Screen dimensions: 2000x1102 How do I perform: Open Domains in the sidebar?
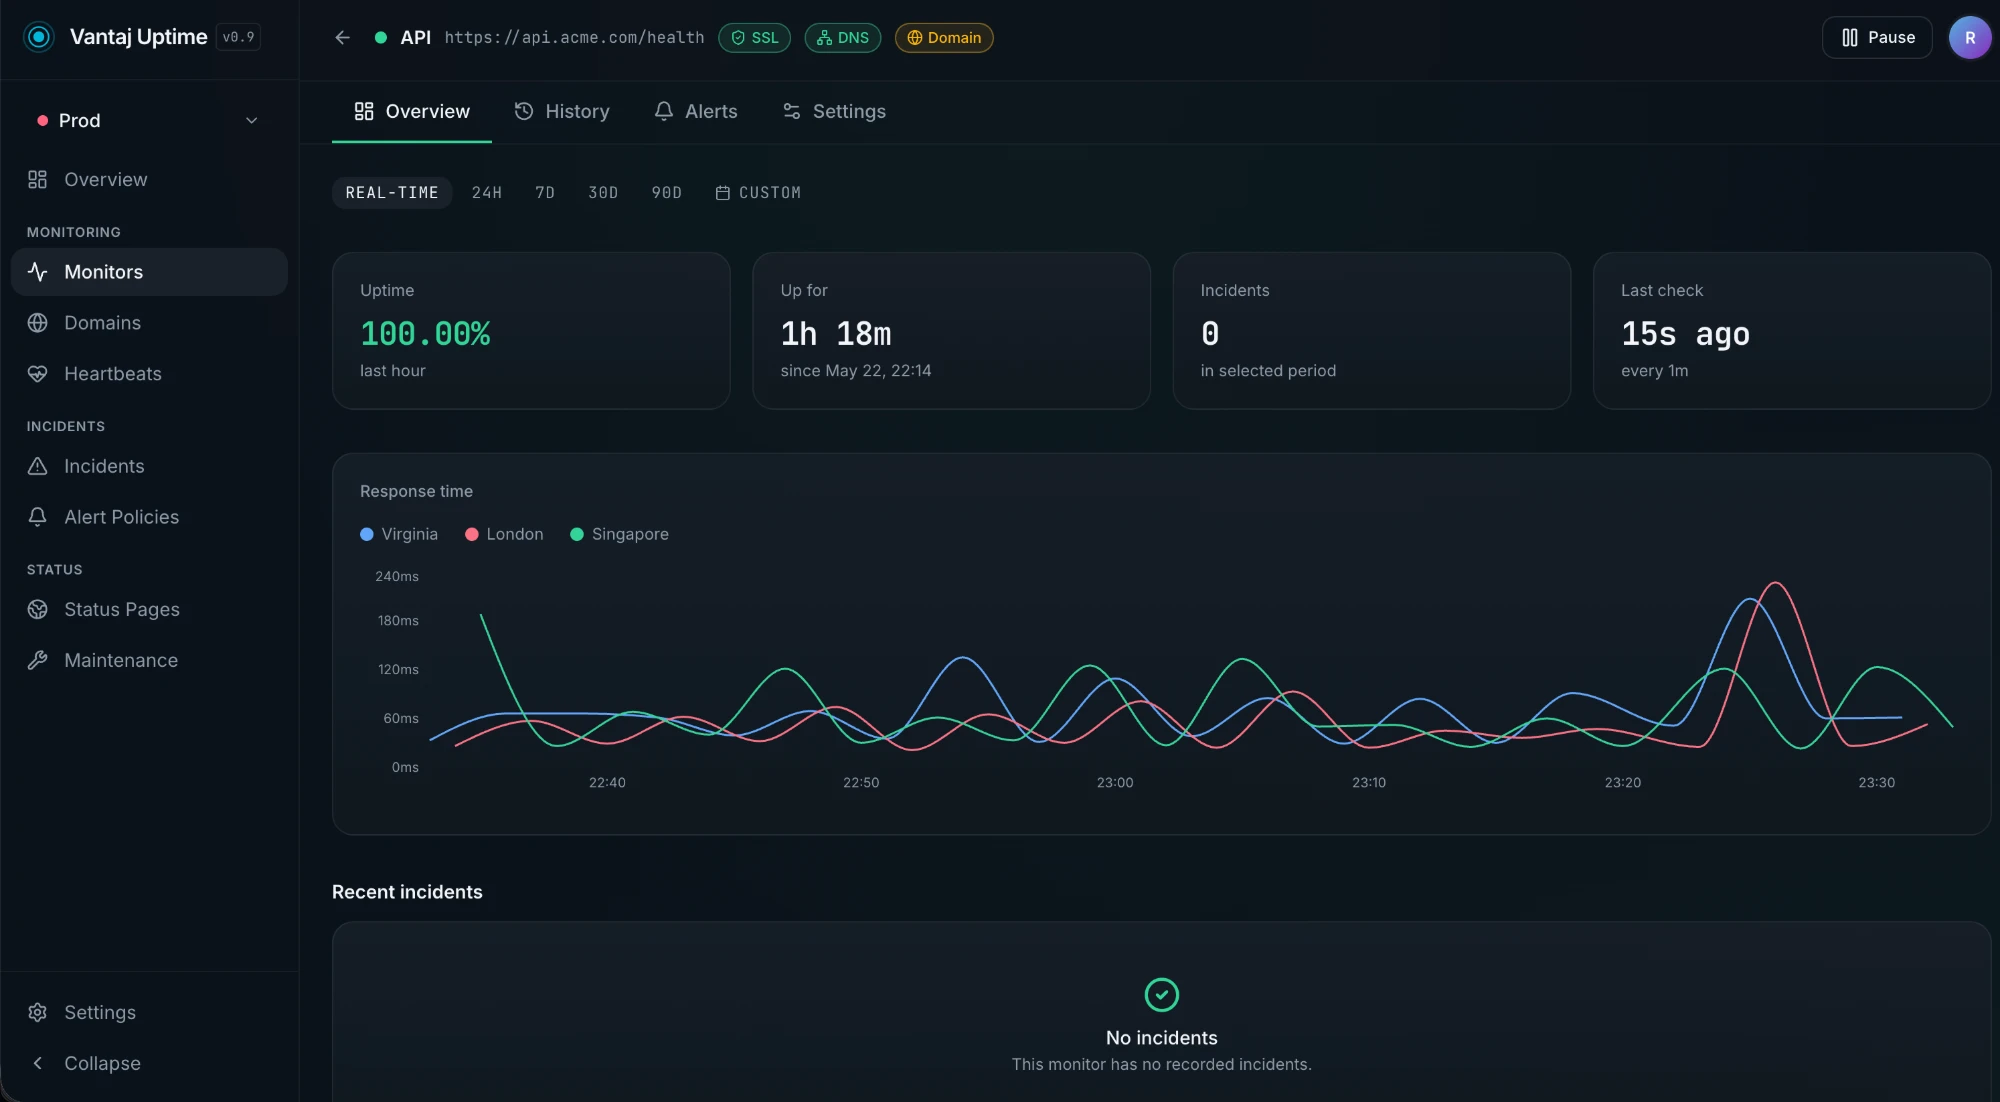point(149,323)
